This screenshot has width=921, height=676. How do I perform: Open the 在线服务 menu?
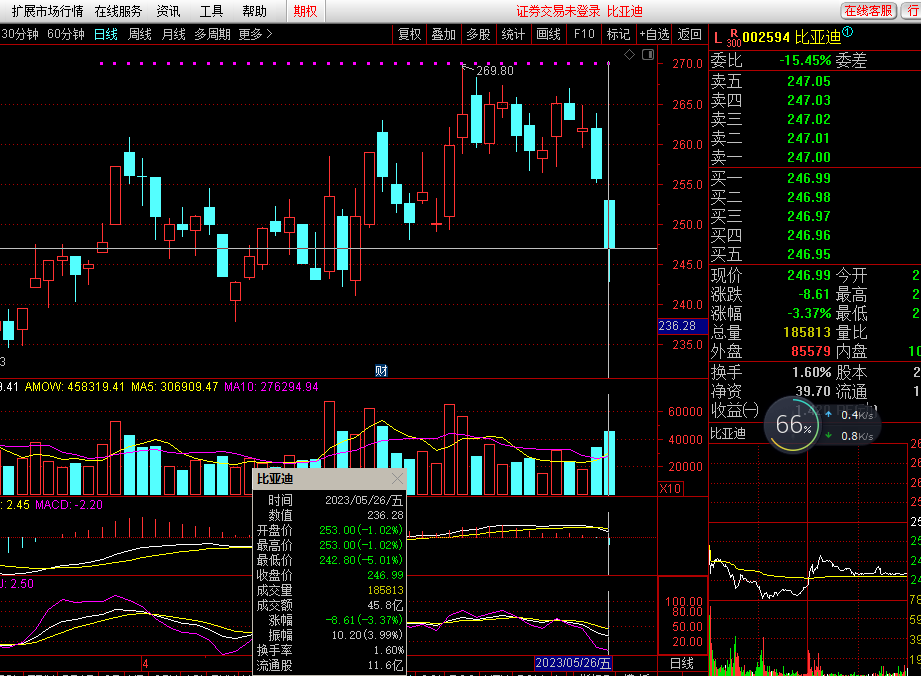tap(118, 11)
